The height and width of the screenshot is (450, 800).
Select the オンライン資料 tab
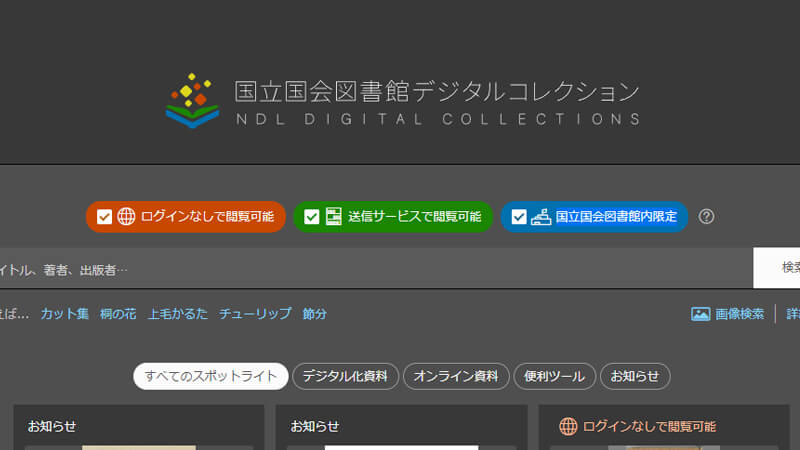tap(456, 376)
